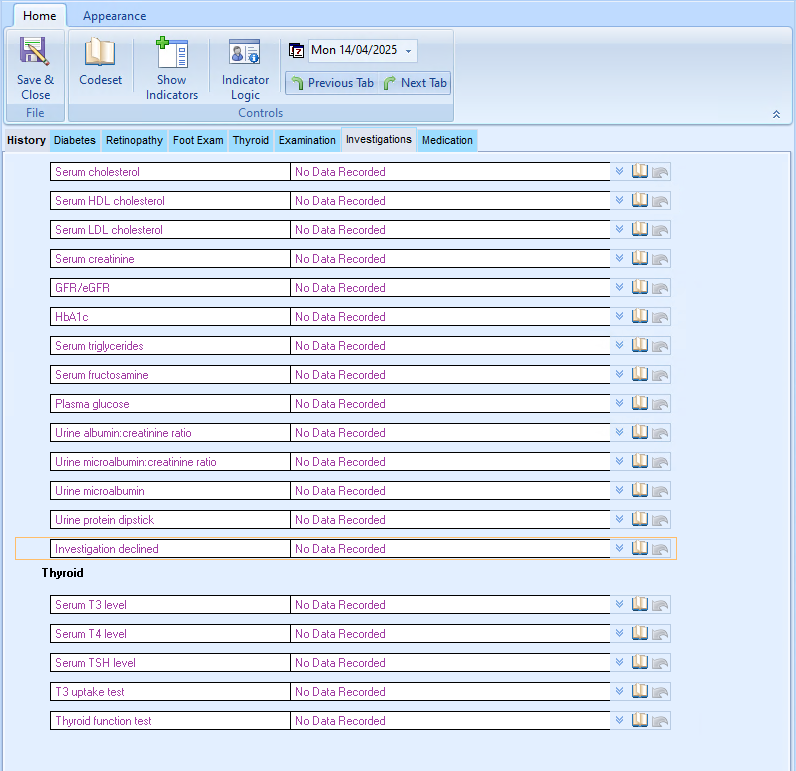This screenshot has height=771, width=796.
Task: Open codeset book for Thyroid function test
Action: tap(640, 720)
